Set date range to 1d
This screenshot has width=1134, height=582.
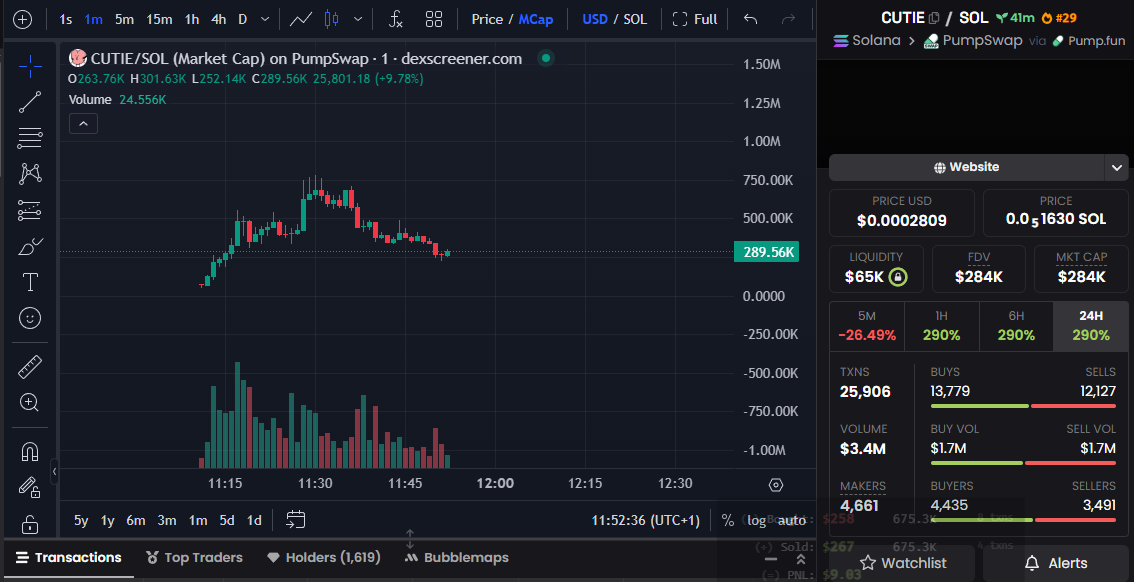pyautogui.click(x=254, y=520)
